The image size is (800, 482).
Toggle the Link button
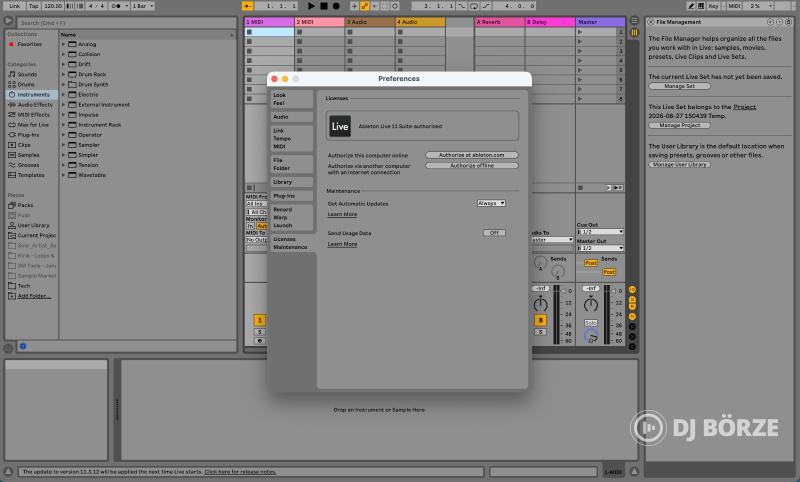[x=15, y=6]
